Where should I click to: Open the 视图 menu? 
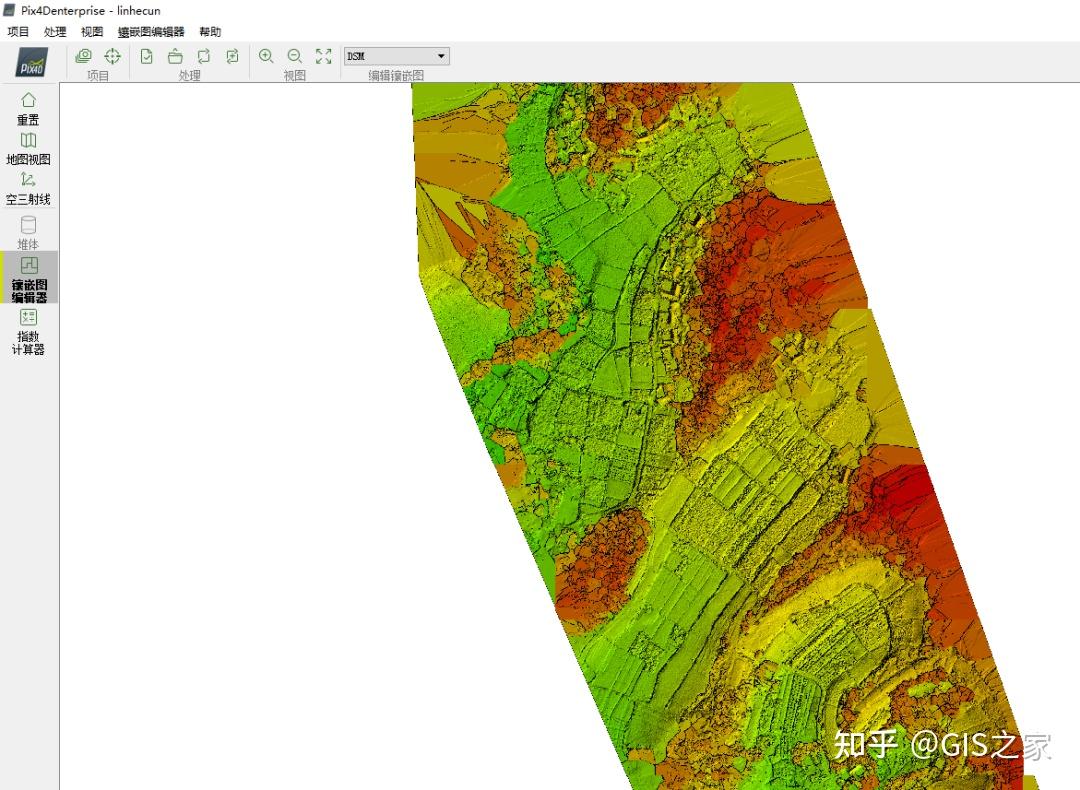[x=92, y=32]
